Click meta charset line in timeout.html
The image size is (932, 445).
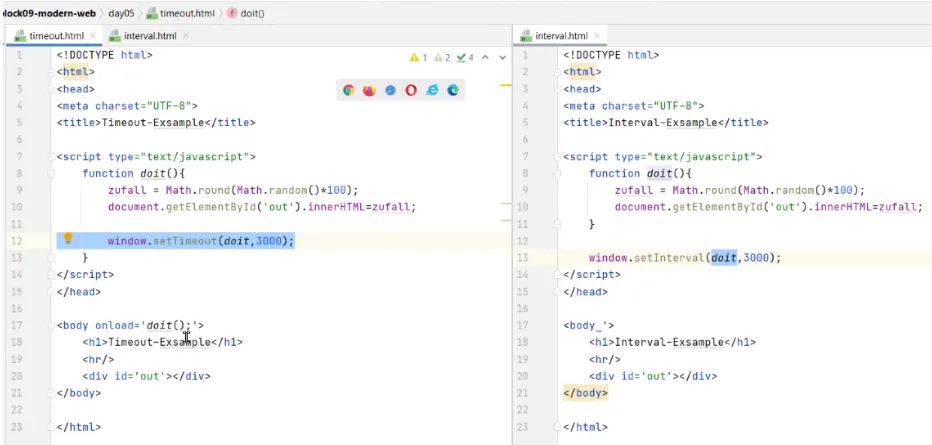(127, 106)
